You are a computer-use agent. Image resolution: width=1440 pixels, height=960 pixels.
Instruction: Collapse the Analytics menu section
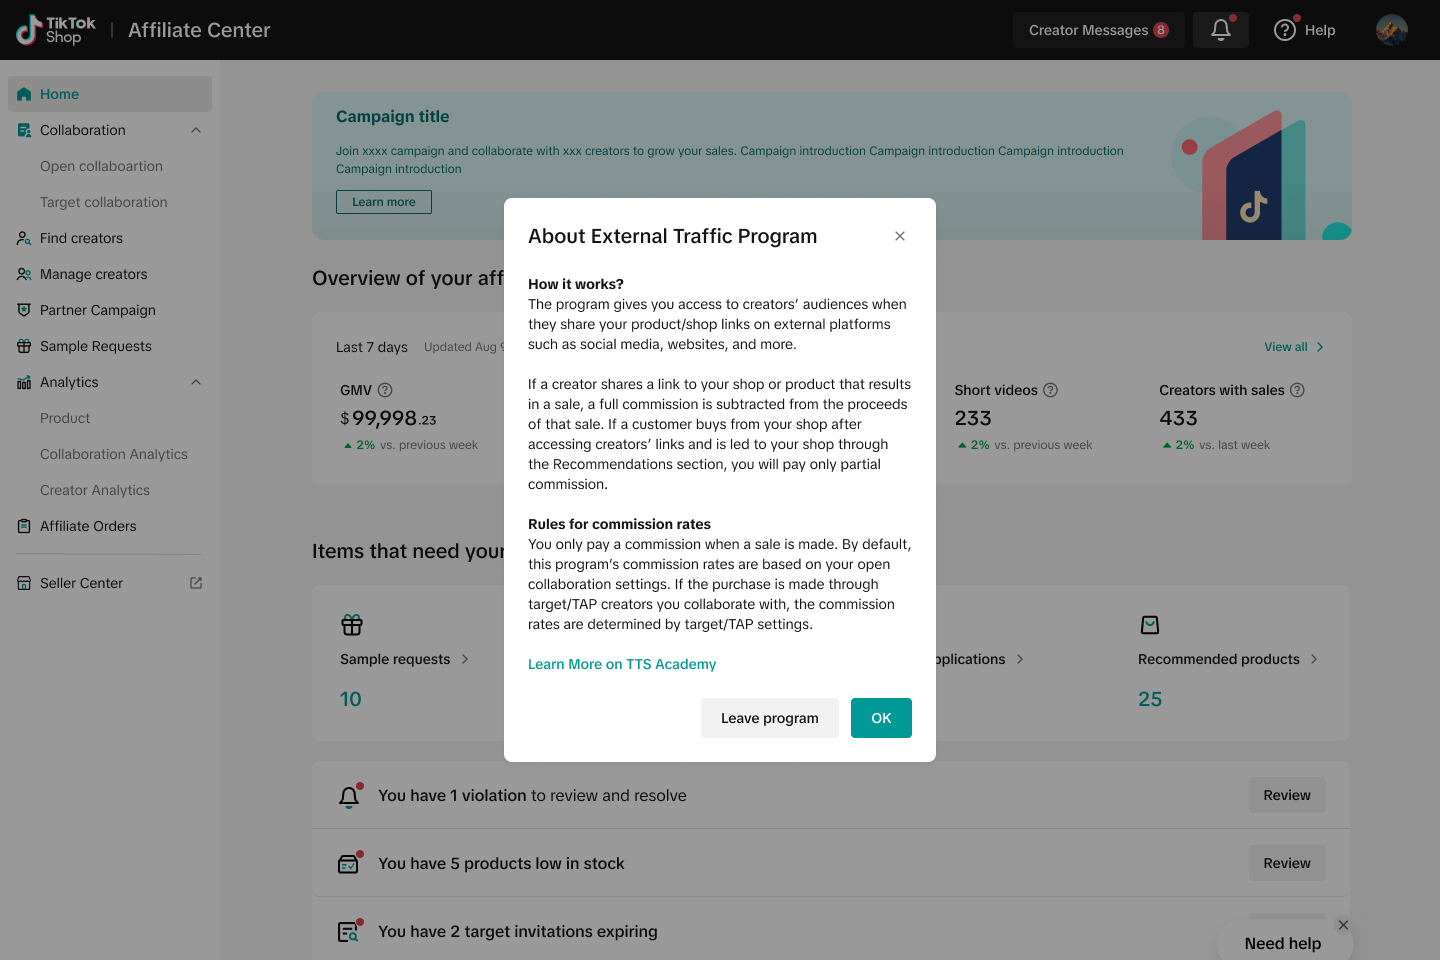(x=196, y=382)
